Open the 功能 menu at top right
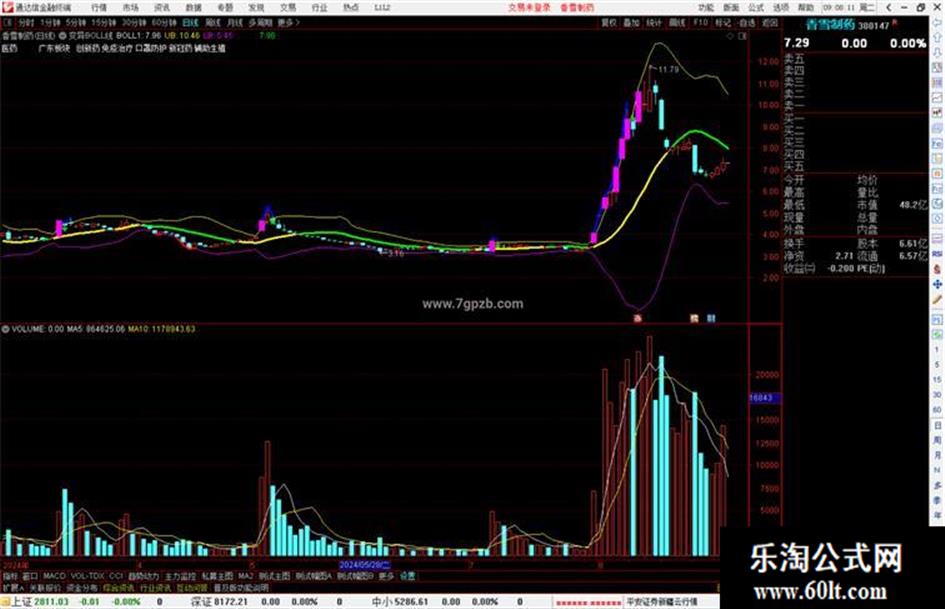945x609 pixels. [706, 8]
